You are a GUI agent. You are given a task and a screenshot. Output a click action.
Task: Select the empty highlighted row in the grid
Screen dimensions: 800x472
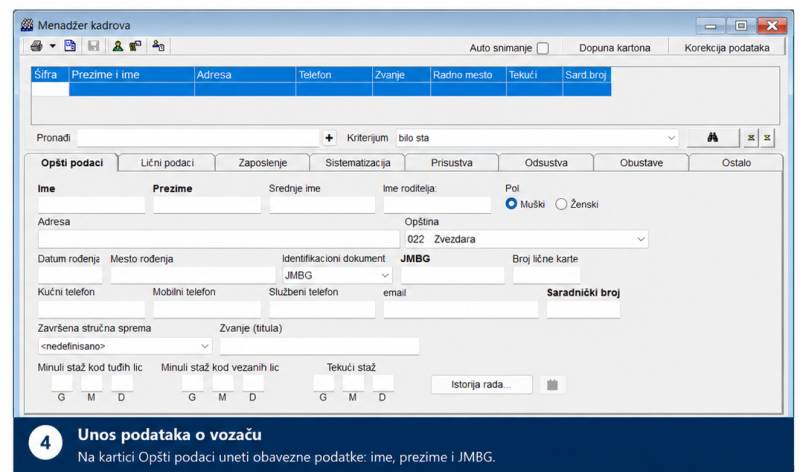321,90
